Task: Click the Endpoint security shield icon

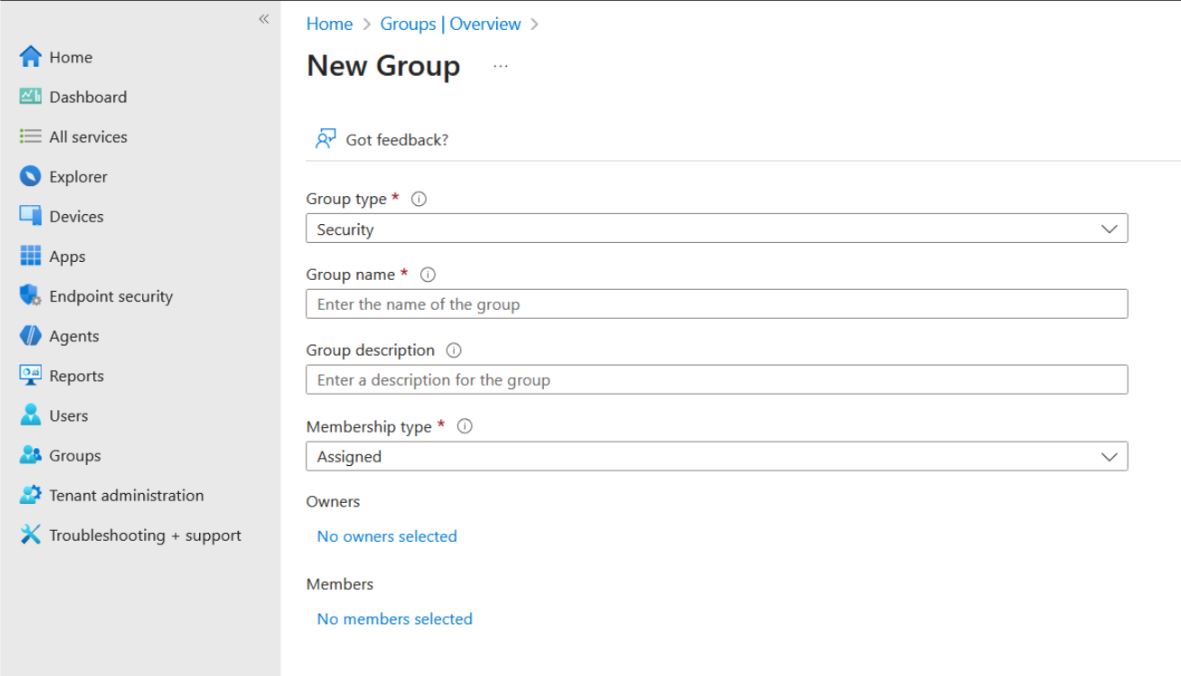Action: 30,297
